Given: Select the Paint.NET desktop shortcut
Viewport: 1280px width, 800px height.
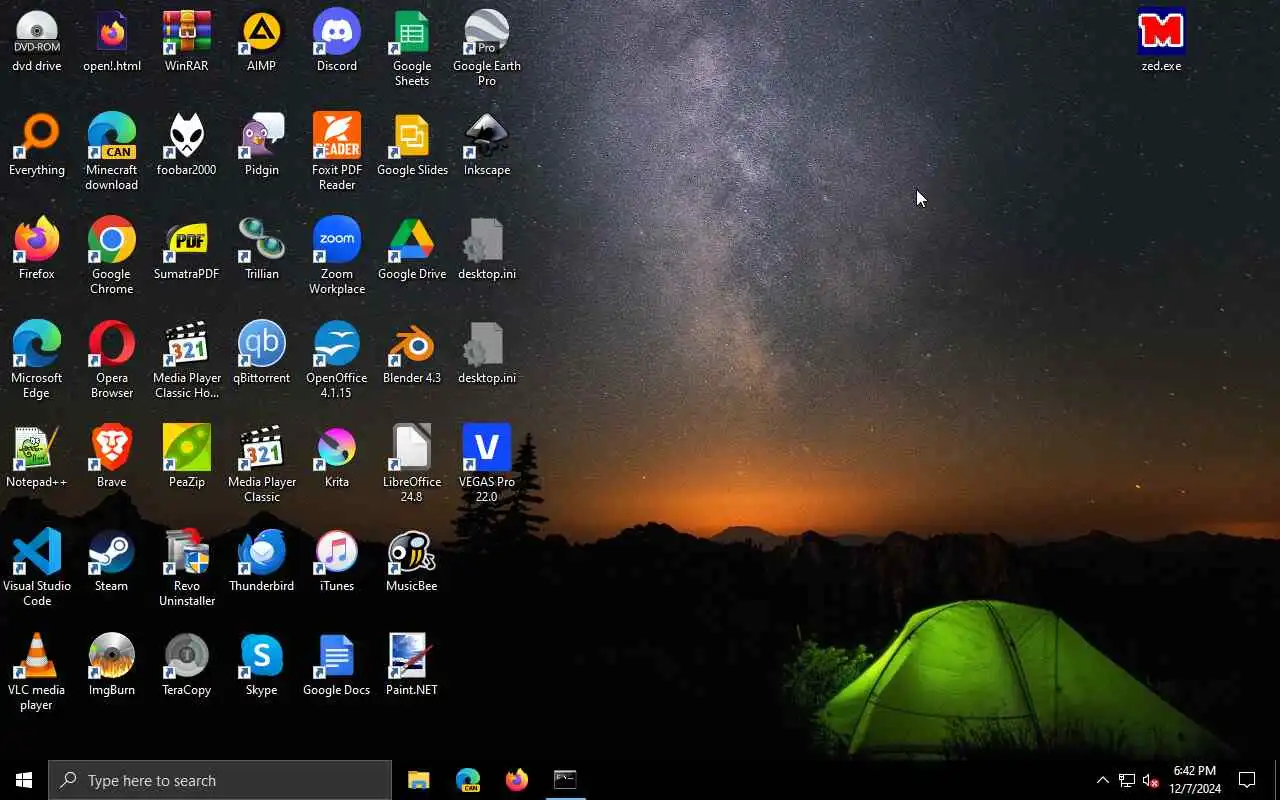Looking at the screenshot, I should click(x=412, y=665).
